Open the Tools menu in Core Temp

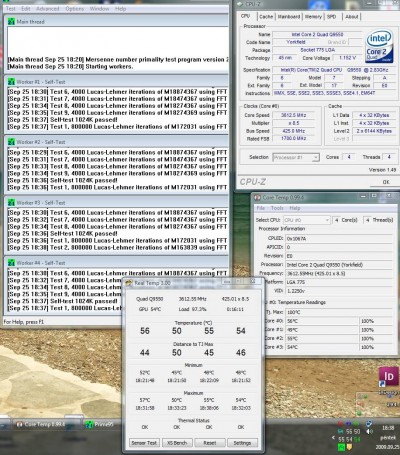277,208
